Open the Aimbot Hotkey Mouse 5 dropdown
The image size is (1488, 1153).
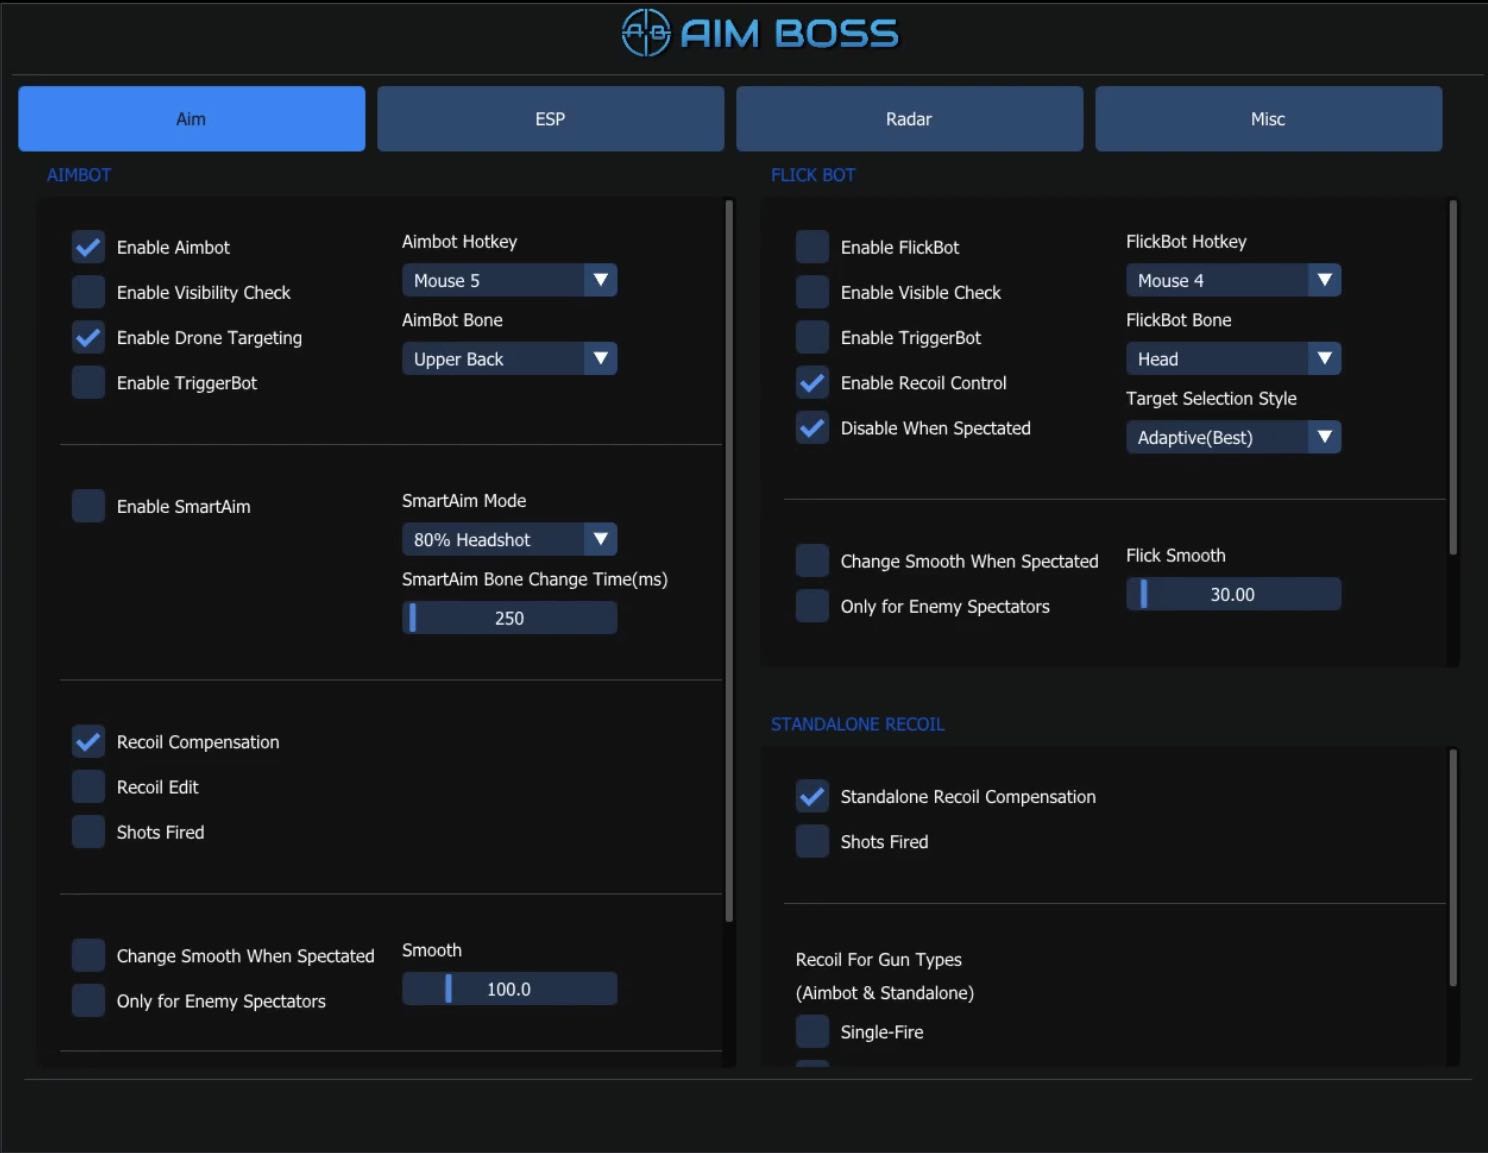(x=509, y=280)
